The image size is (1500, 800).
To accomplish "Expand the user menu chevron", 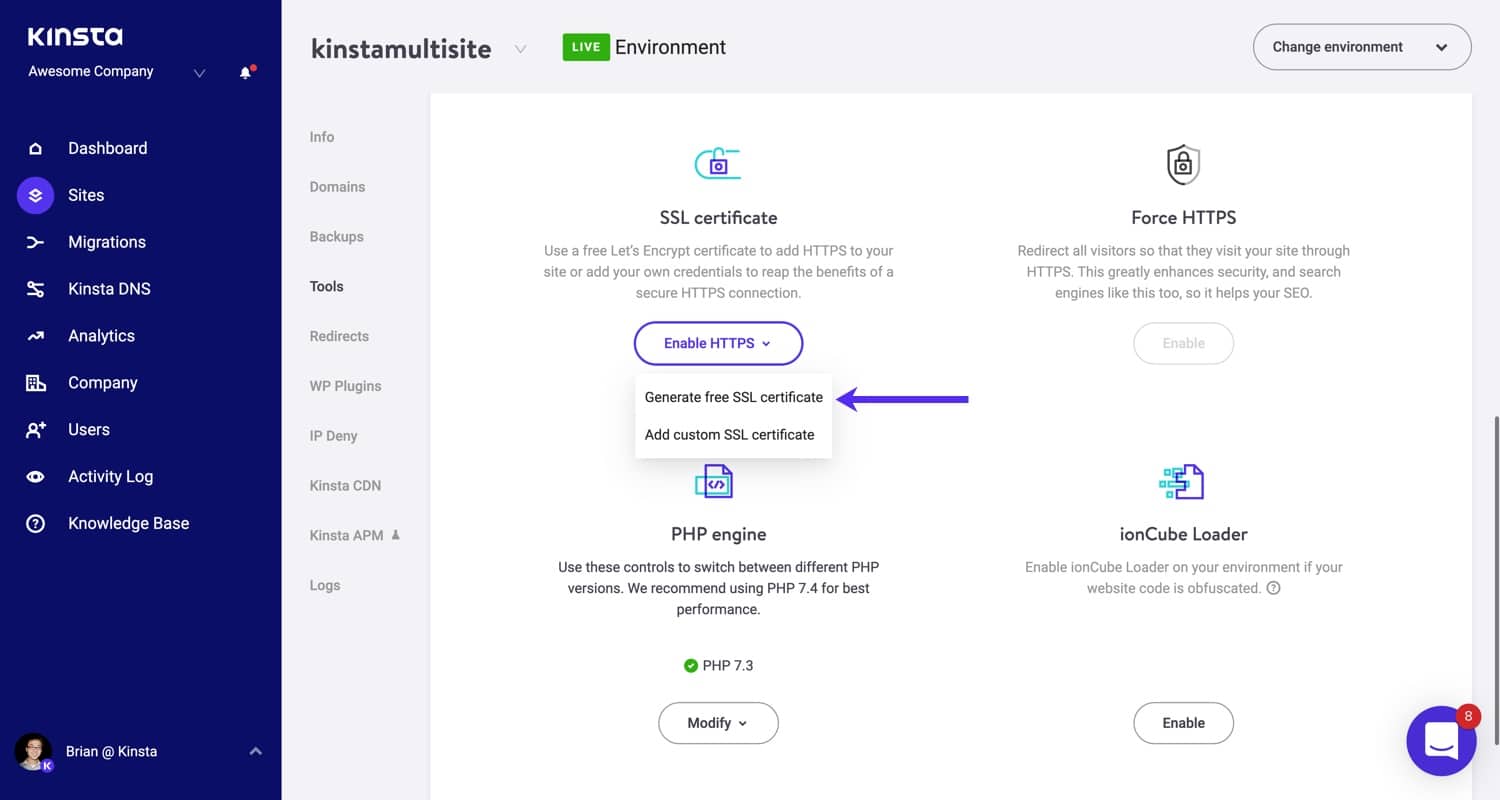I will [x=255, y=751].
